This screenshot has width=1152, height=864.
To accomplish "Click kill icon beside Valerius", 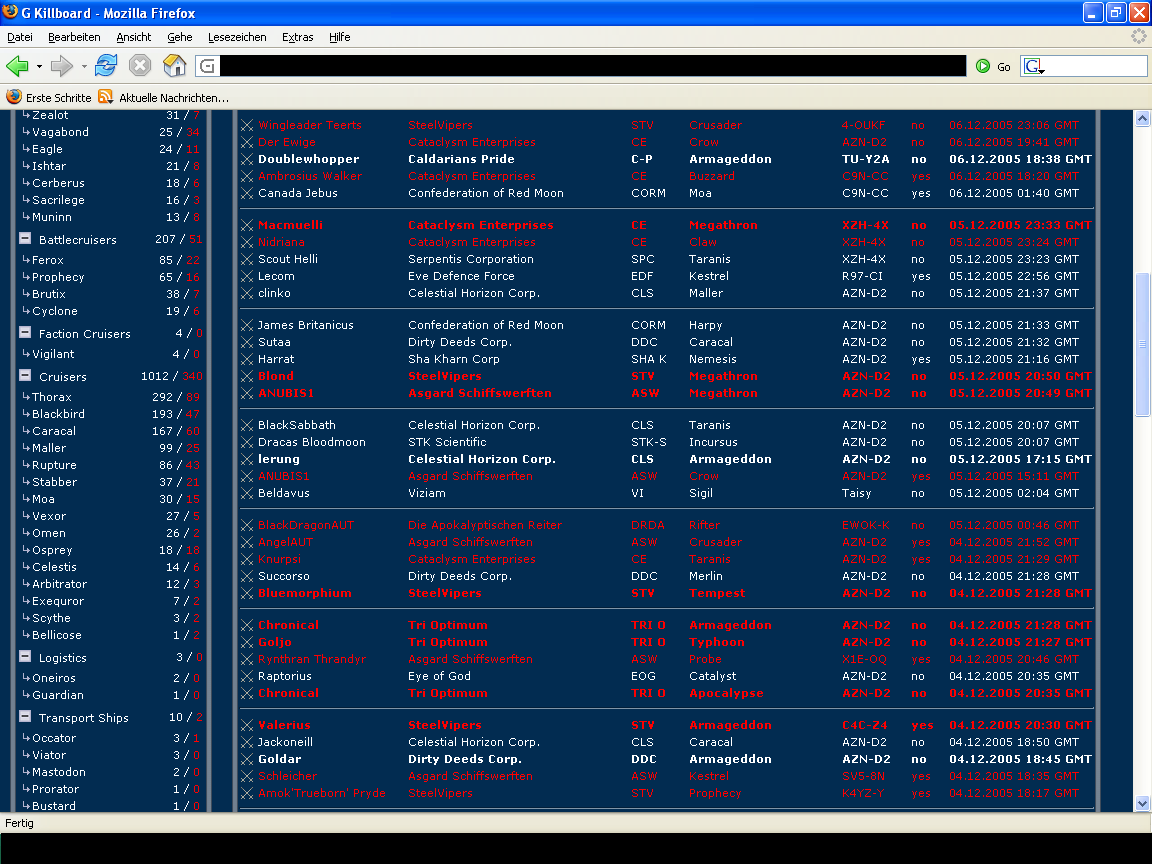I will coord(247,725).
